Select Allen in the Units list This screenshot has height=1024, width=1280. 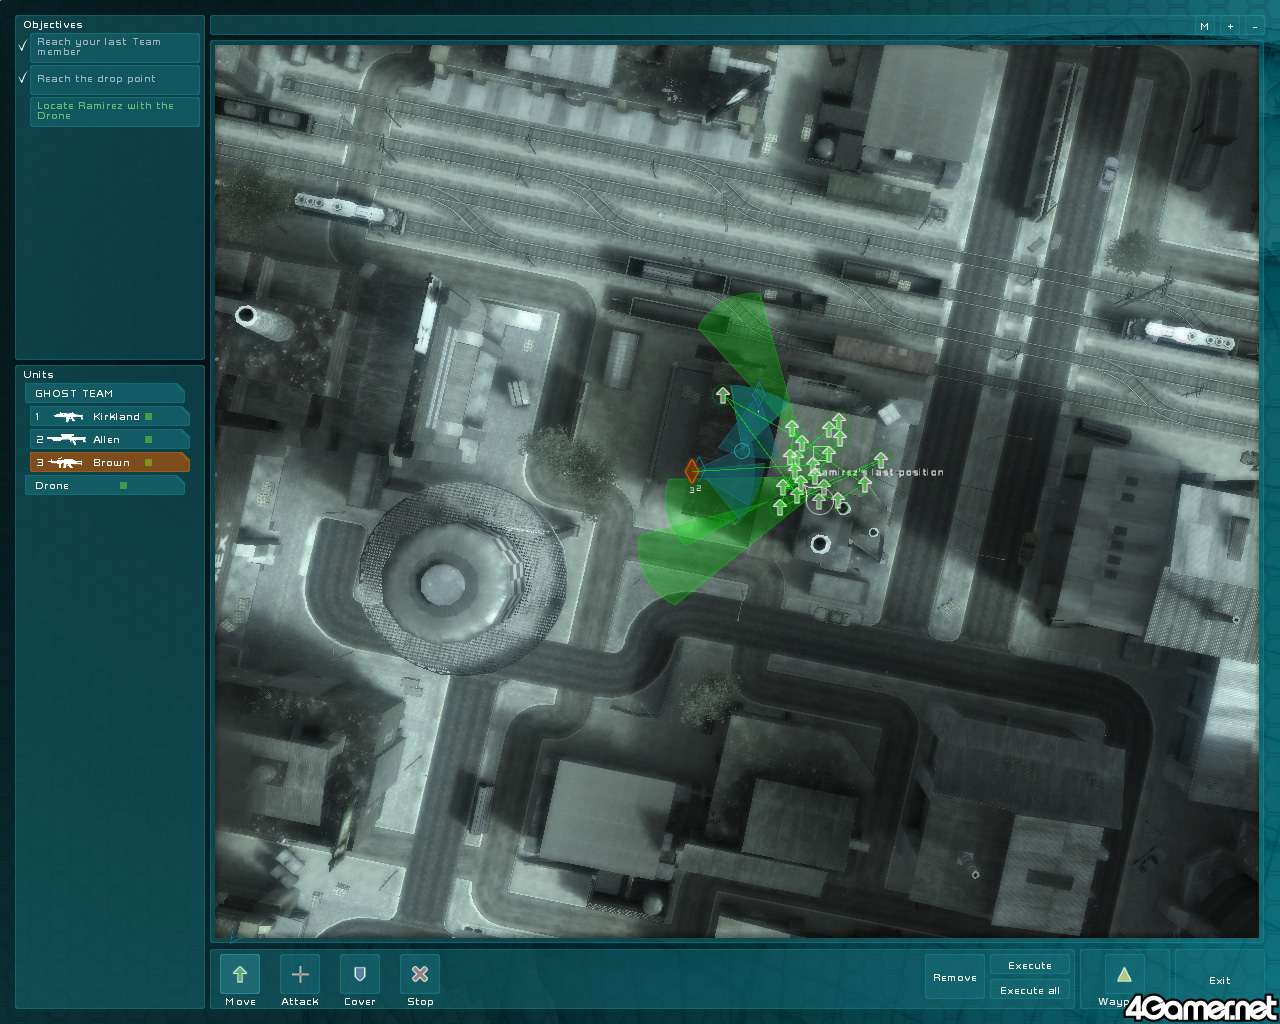pyautogui.click(x=110, y=440)
